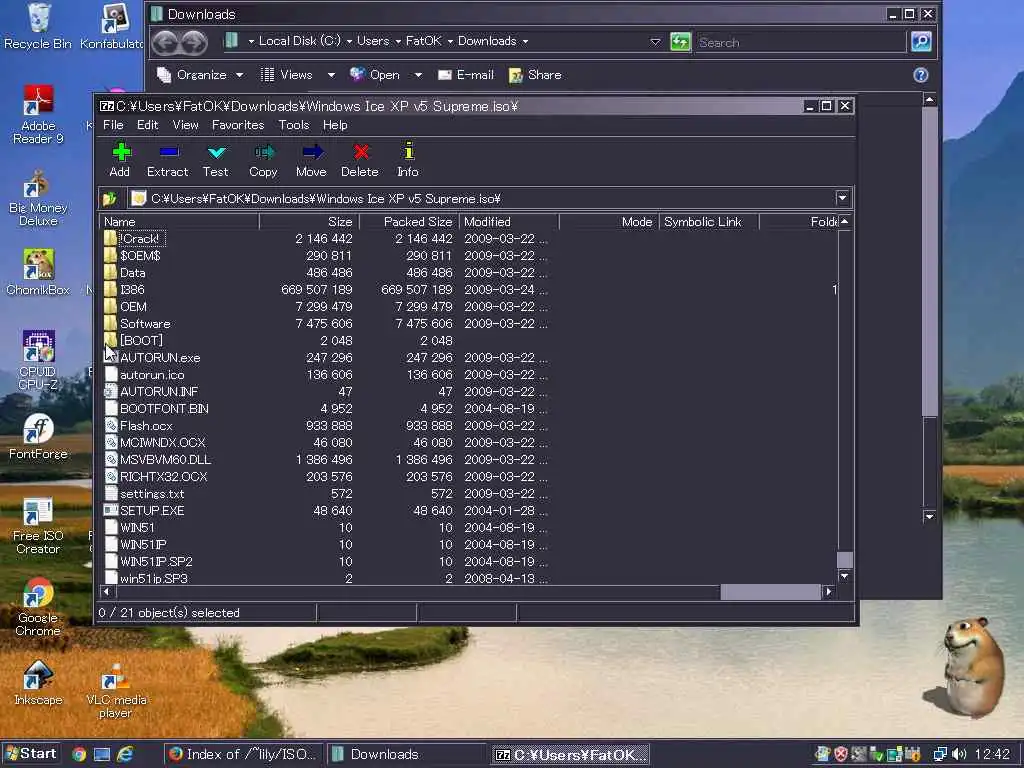Click vertical scrollbar down arrow in 7-Zip

tap(844, 576)
